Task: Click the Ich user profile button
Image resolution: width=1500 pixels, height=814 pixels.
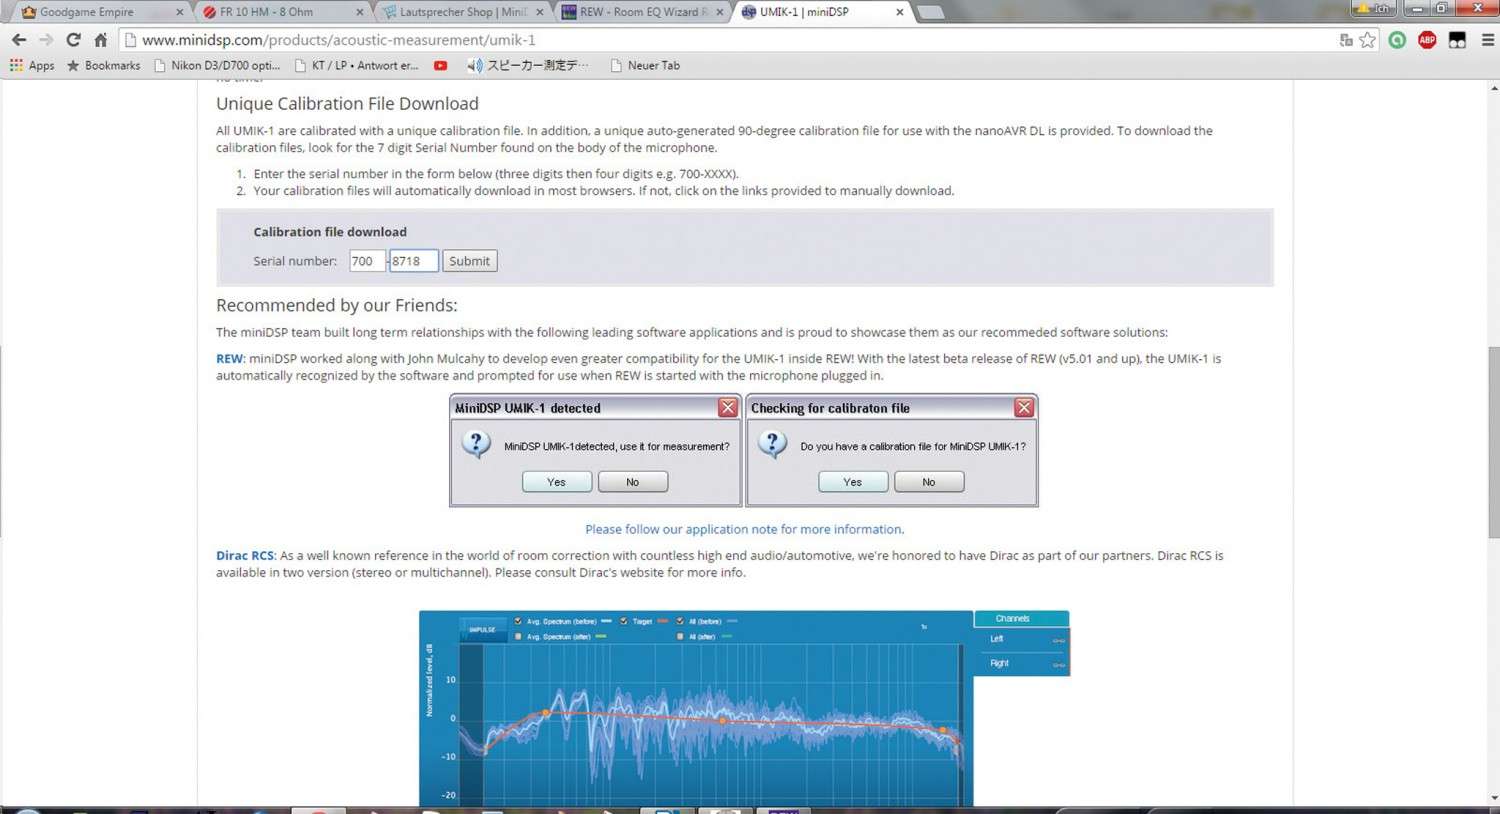Action: tap(1375, 8)
